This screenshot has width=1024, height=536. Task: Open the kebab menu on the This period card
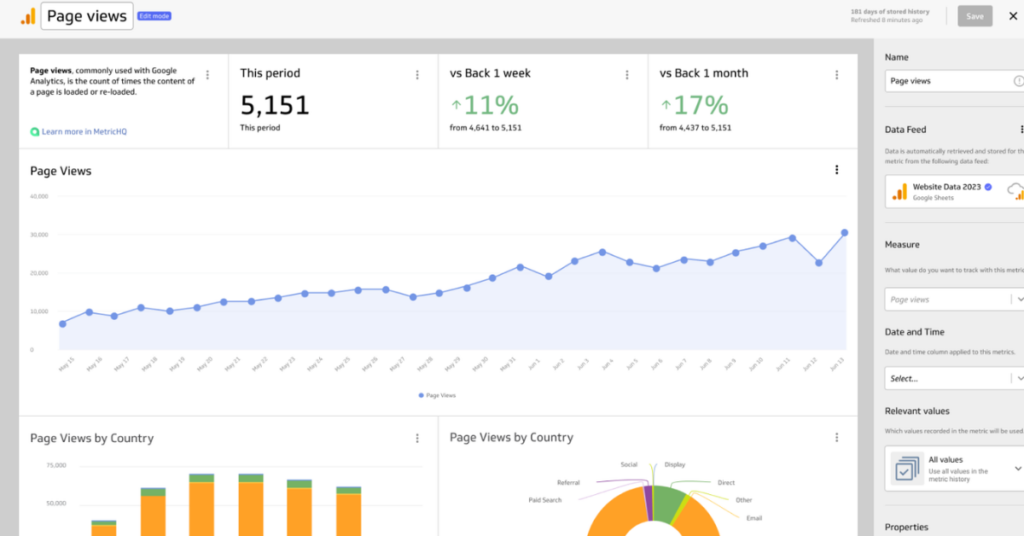tap(417, 75)
